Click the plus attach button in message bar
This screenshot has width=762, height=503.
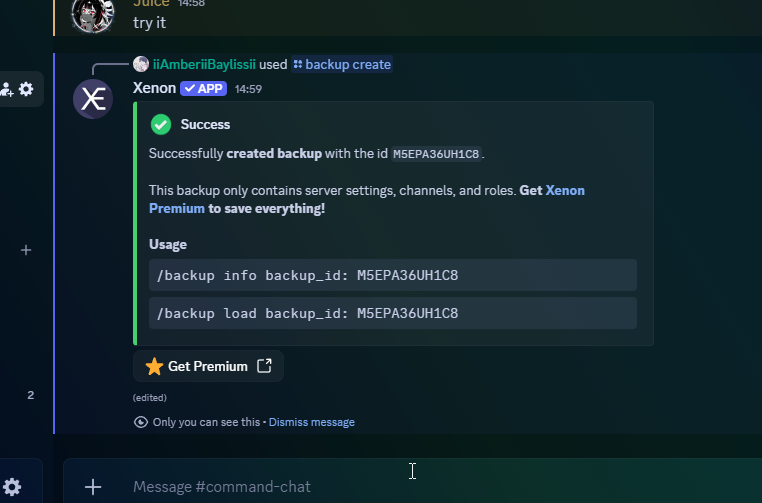click(93, 487)
